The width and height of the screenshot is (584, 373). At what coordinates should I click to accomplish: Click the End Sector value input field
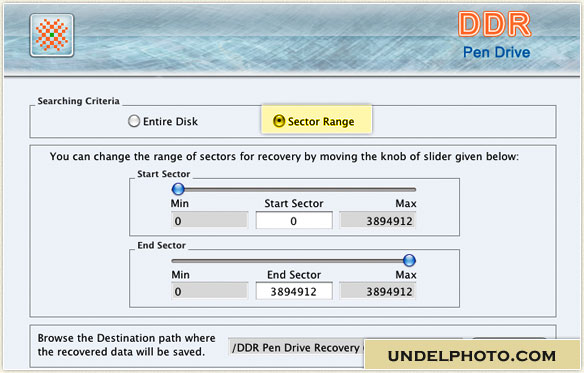[294, 291]
